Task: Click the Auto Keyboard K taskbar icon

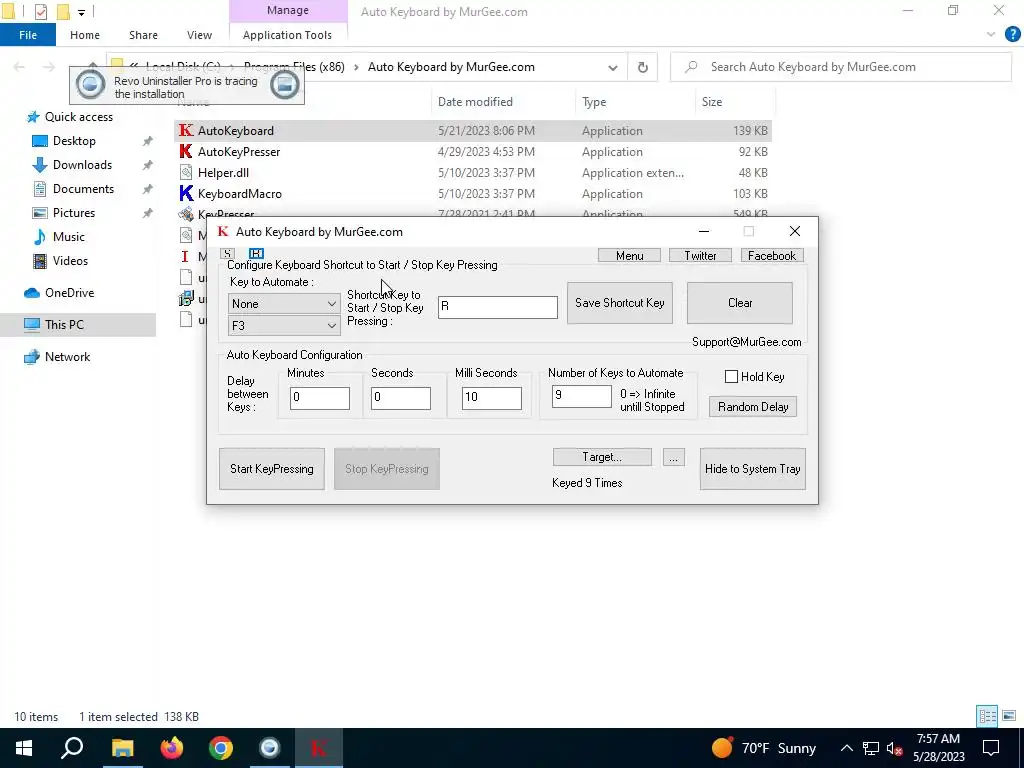Action: (319, 748)
